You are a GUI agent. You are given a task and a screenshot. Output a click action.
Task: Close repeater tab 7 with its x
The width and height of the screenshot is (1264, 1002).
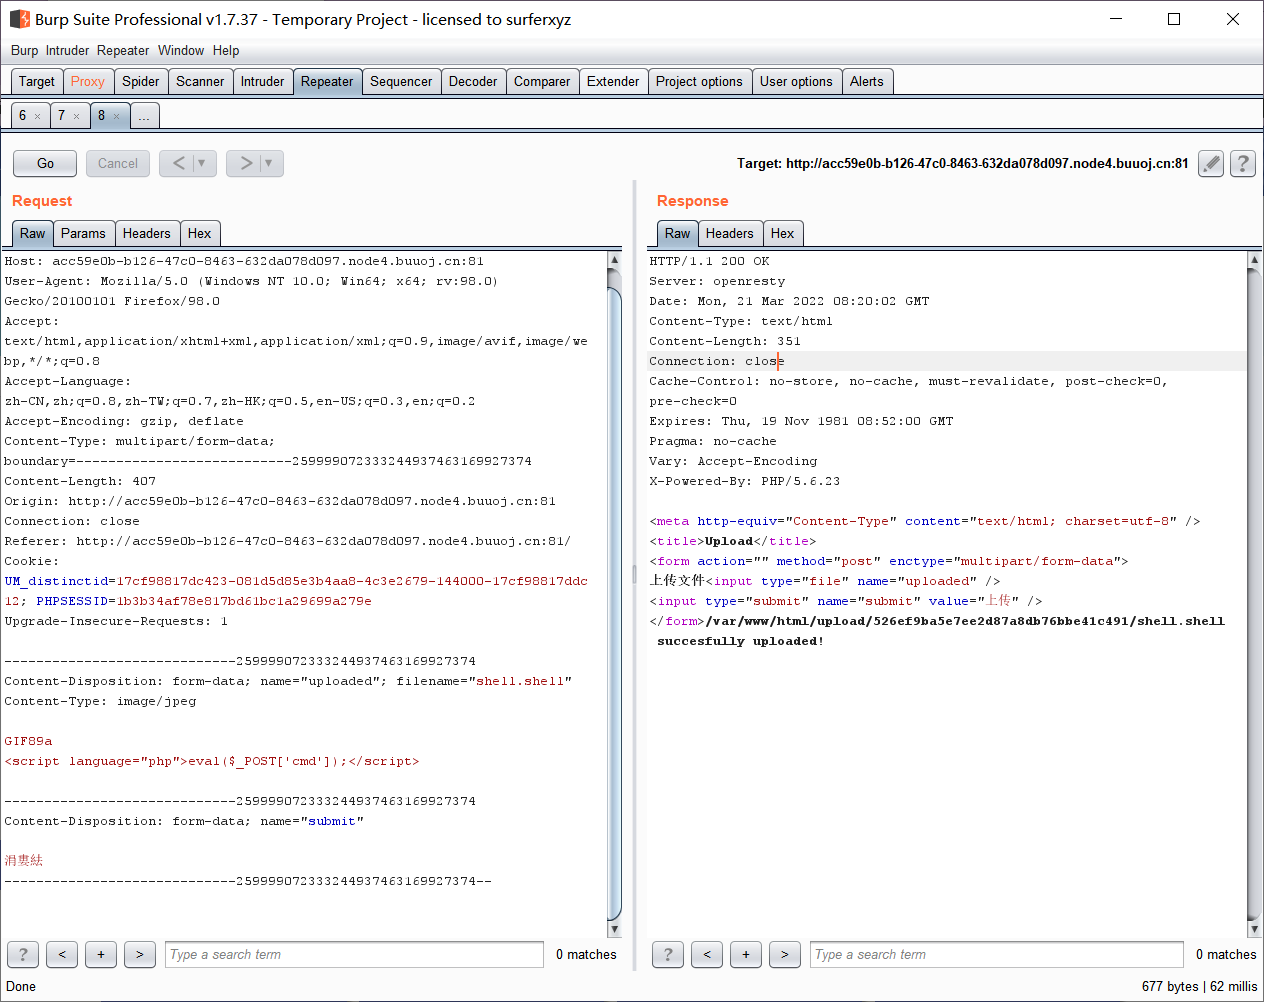76,117
